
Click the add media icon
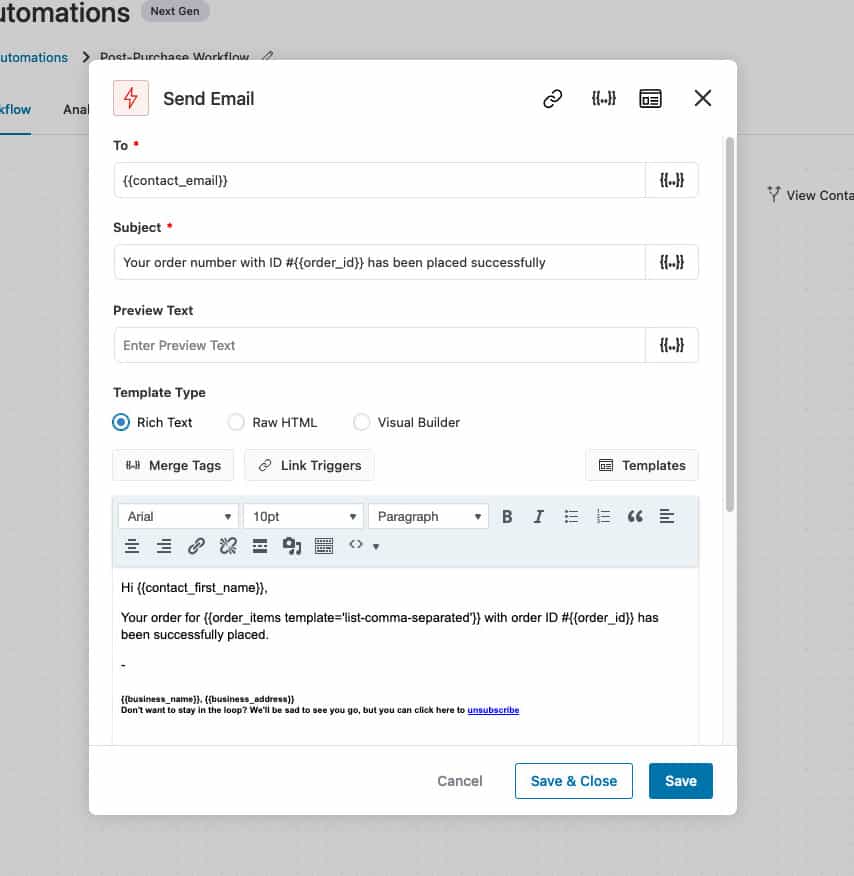click(292, 546)
